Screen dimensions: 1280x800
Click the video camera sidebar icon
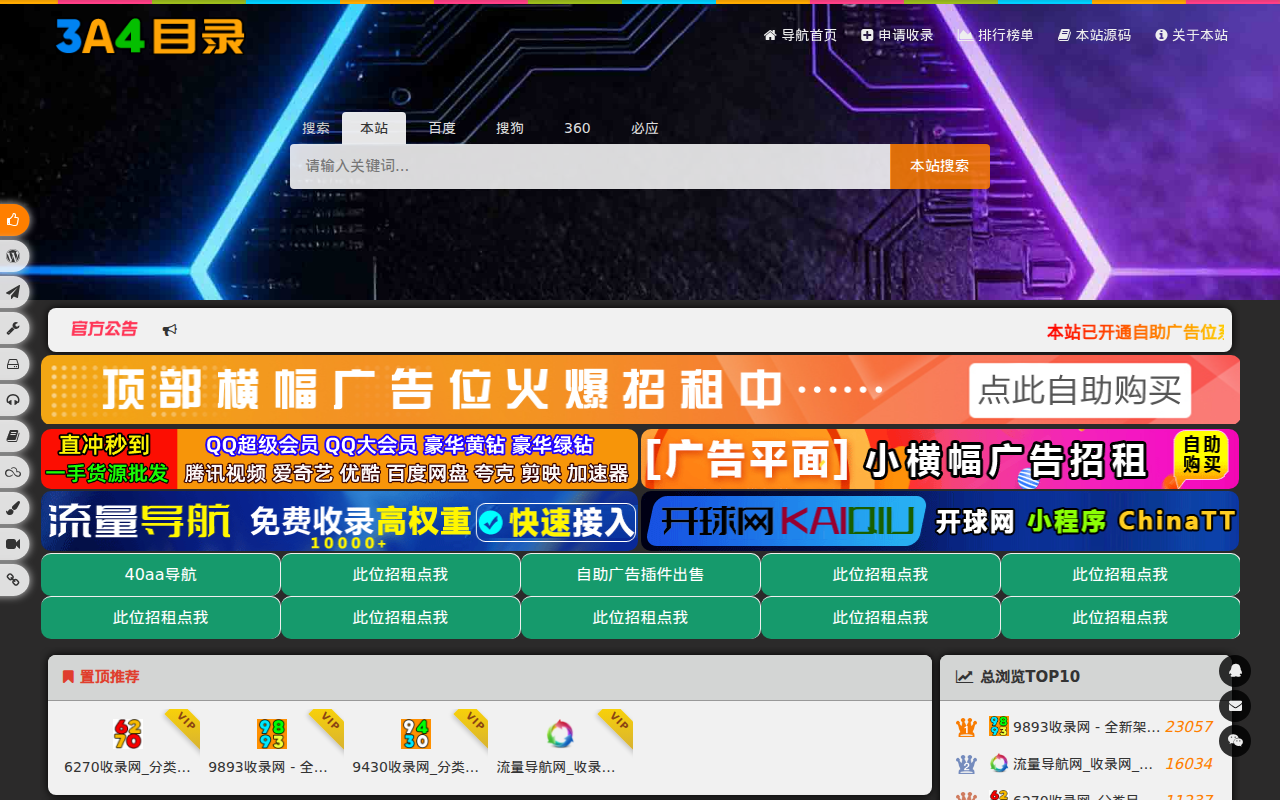pos(13,544)
